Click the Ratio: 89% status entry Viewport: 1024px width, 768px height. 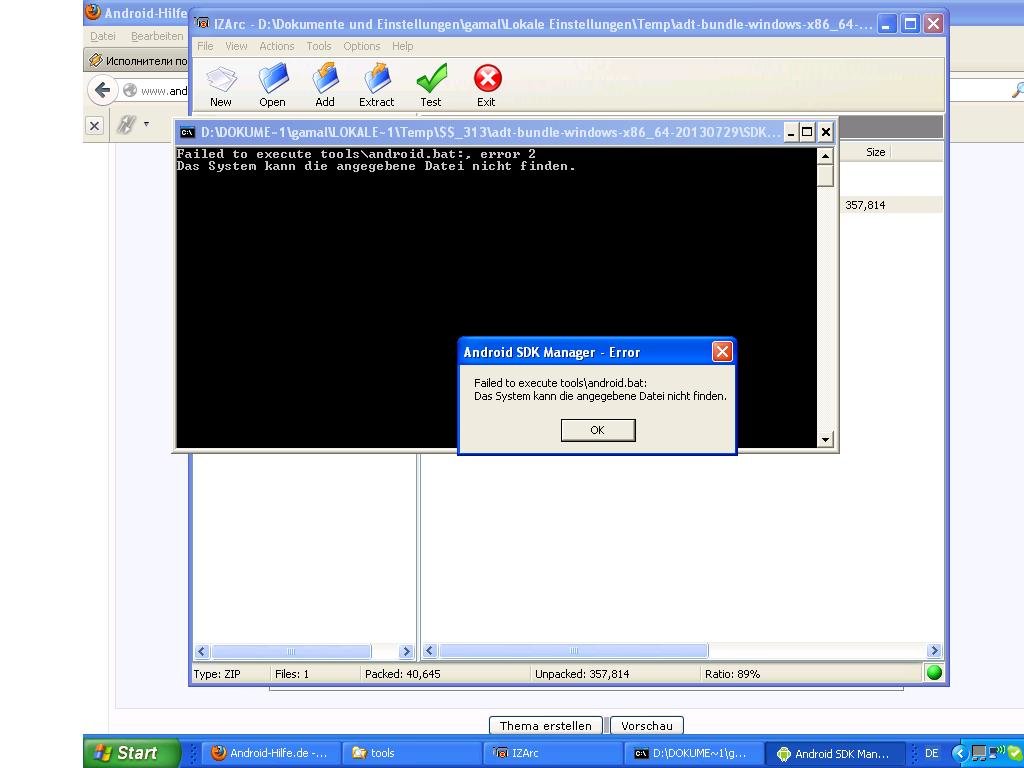pyautogui.click(x=732, y=674)
